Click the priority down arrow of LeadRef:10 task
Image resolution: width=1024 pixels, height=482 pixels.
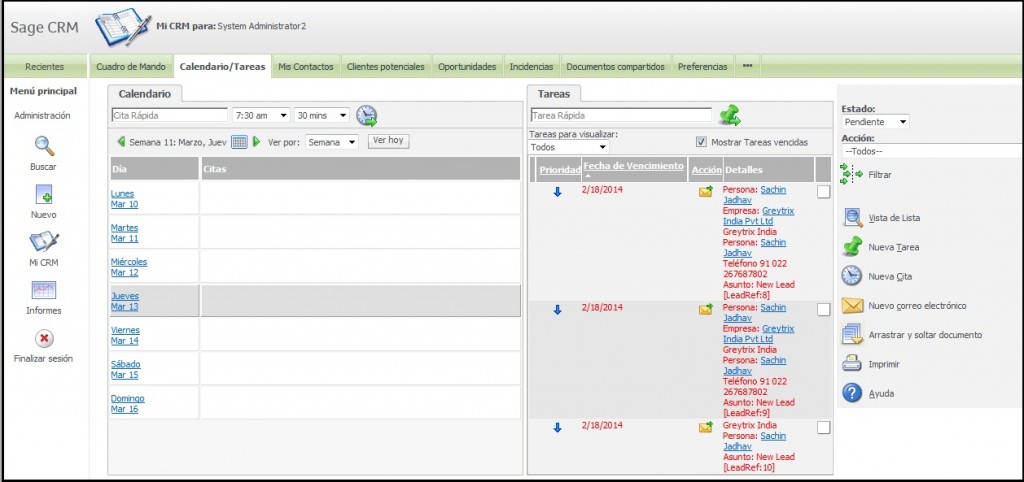coord(557,428)
